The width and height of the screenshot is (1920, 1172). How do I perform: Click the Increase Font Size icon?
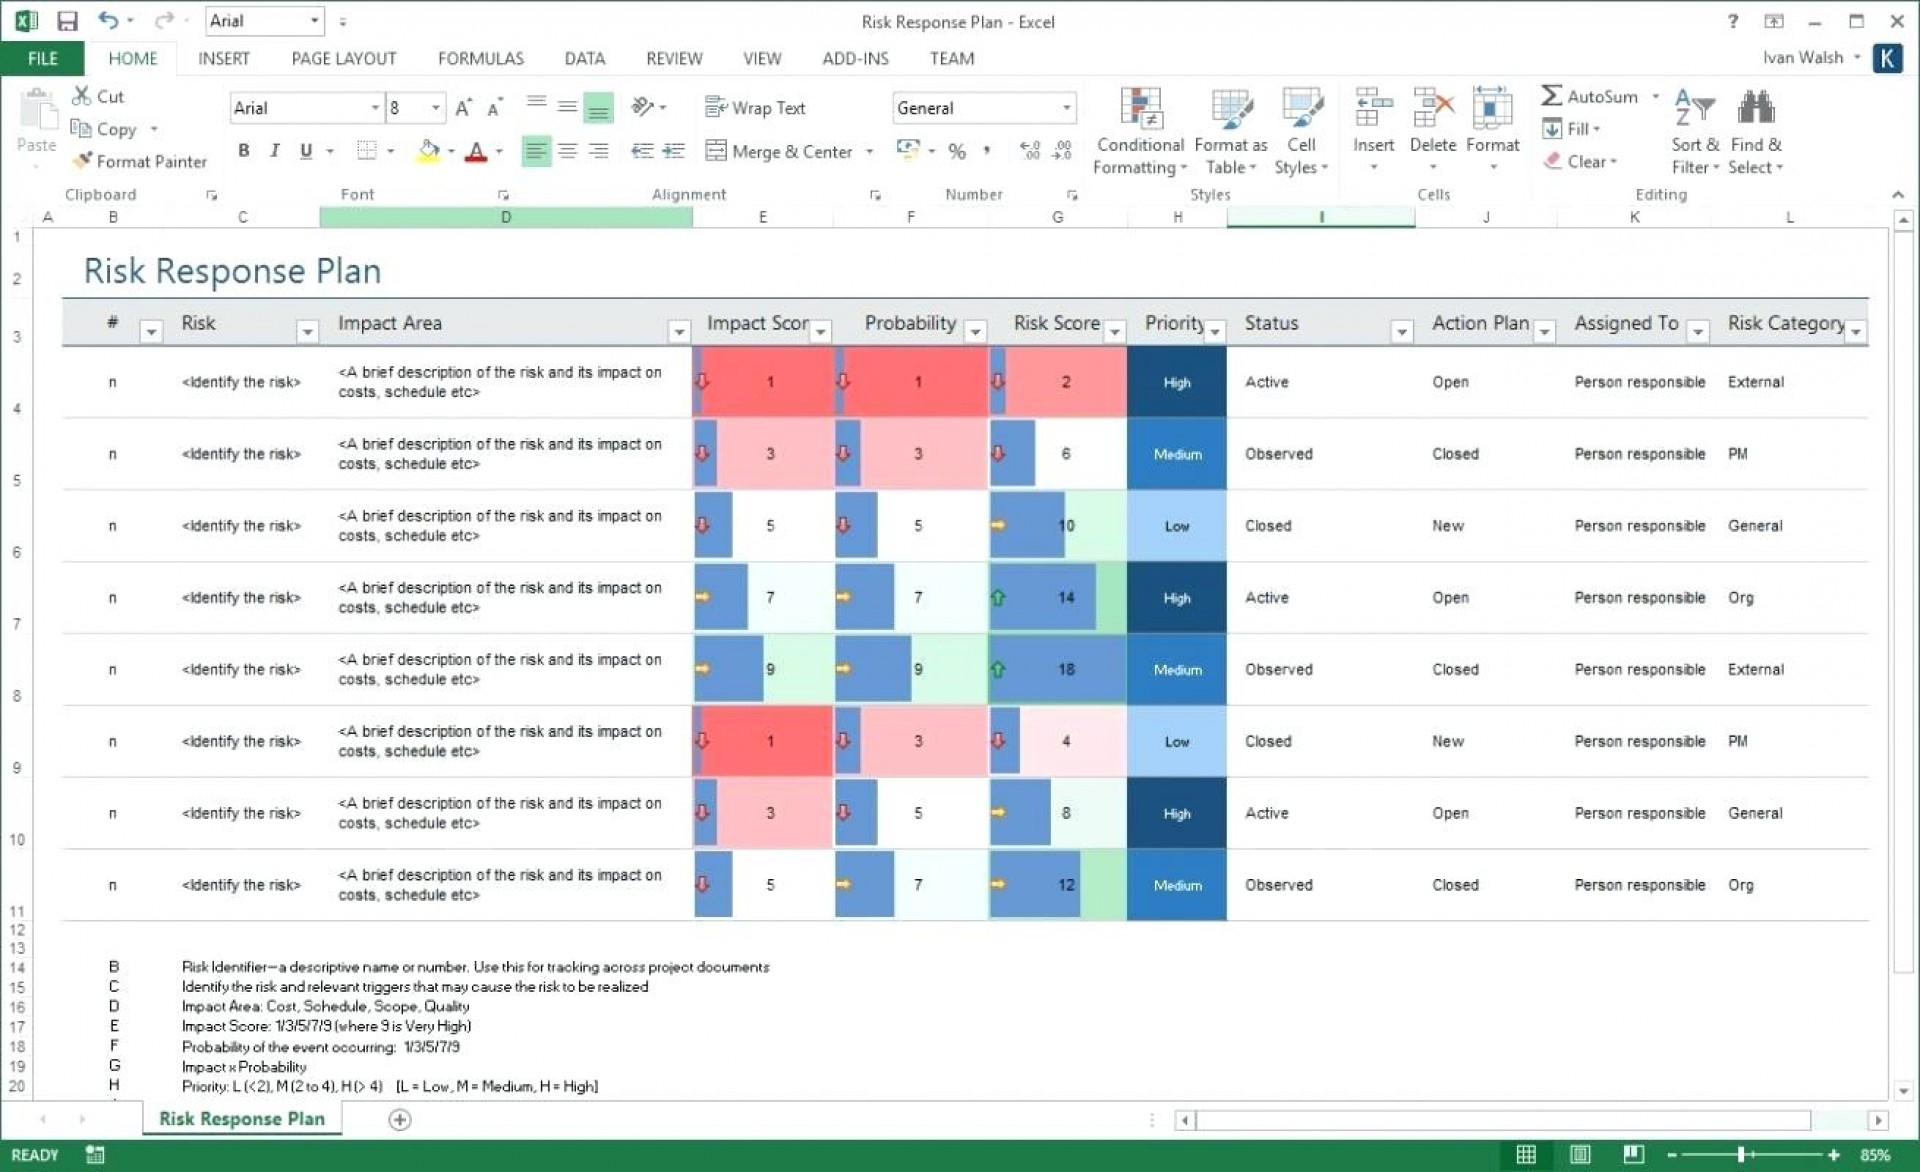tap(463, 108)
